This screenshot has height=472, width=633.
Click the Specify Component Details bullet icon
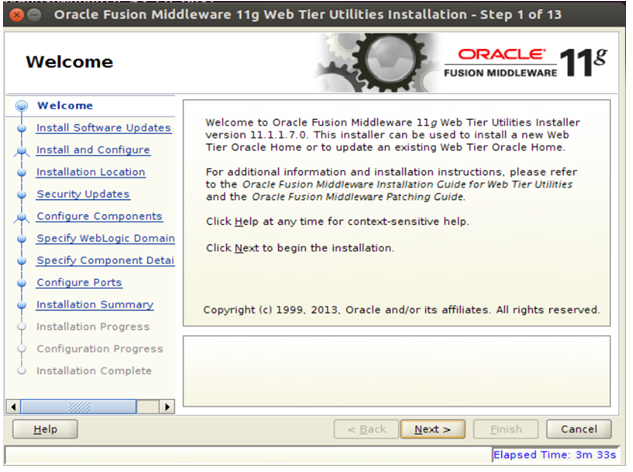tap(22, 261)
